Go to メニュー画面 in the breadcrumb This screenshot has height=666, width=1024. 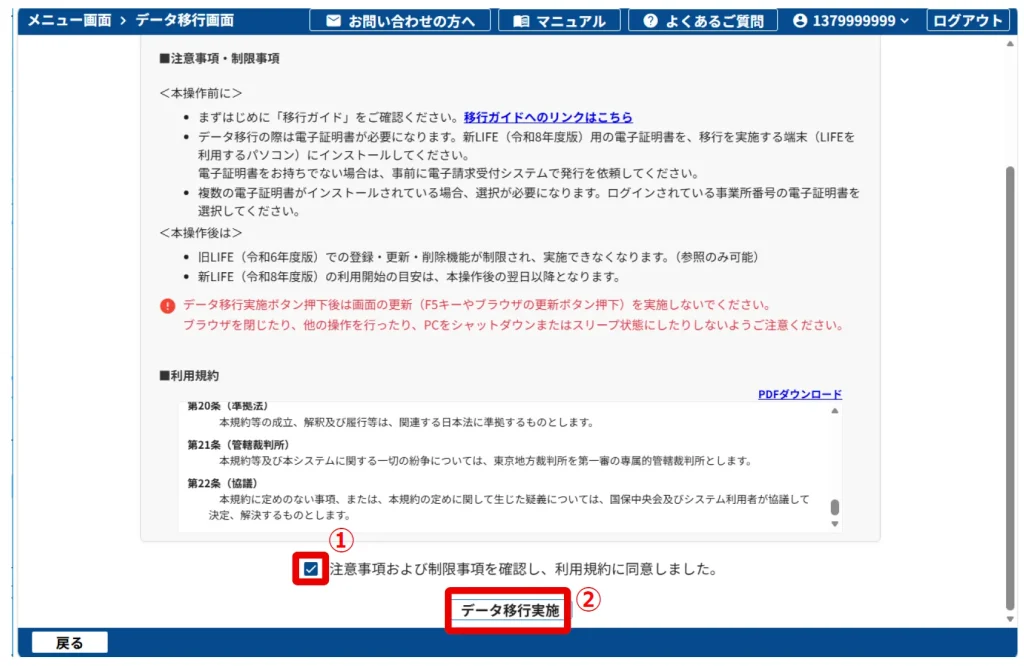click(69, 20)
